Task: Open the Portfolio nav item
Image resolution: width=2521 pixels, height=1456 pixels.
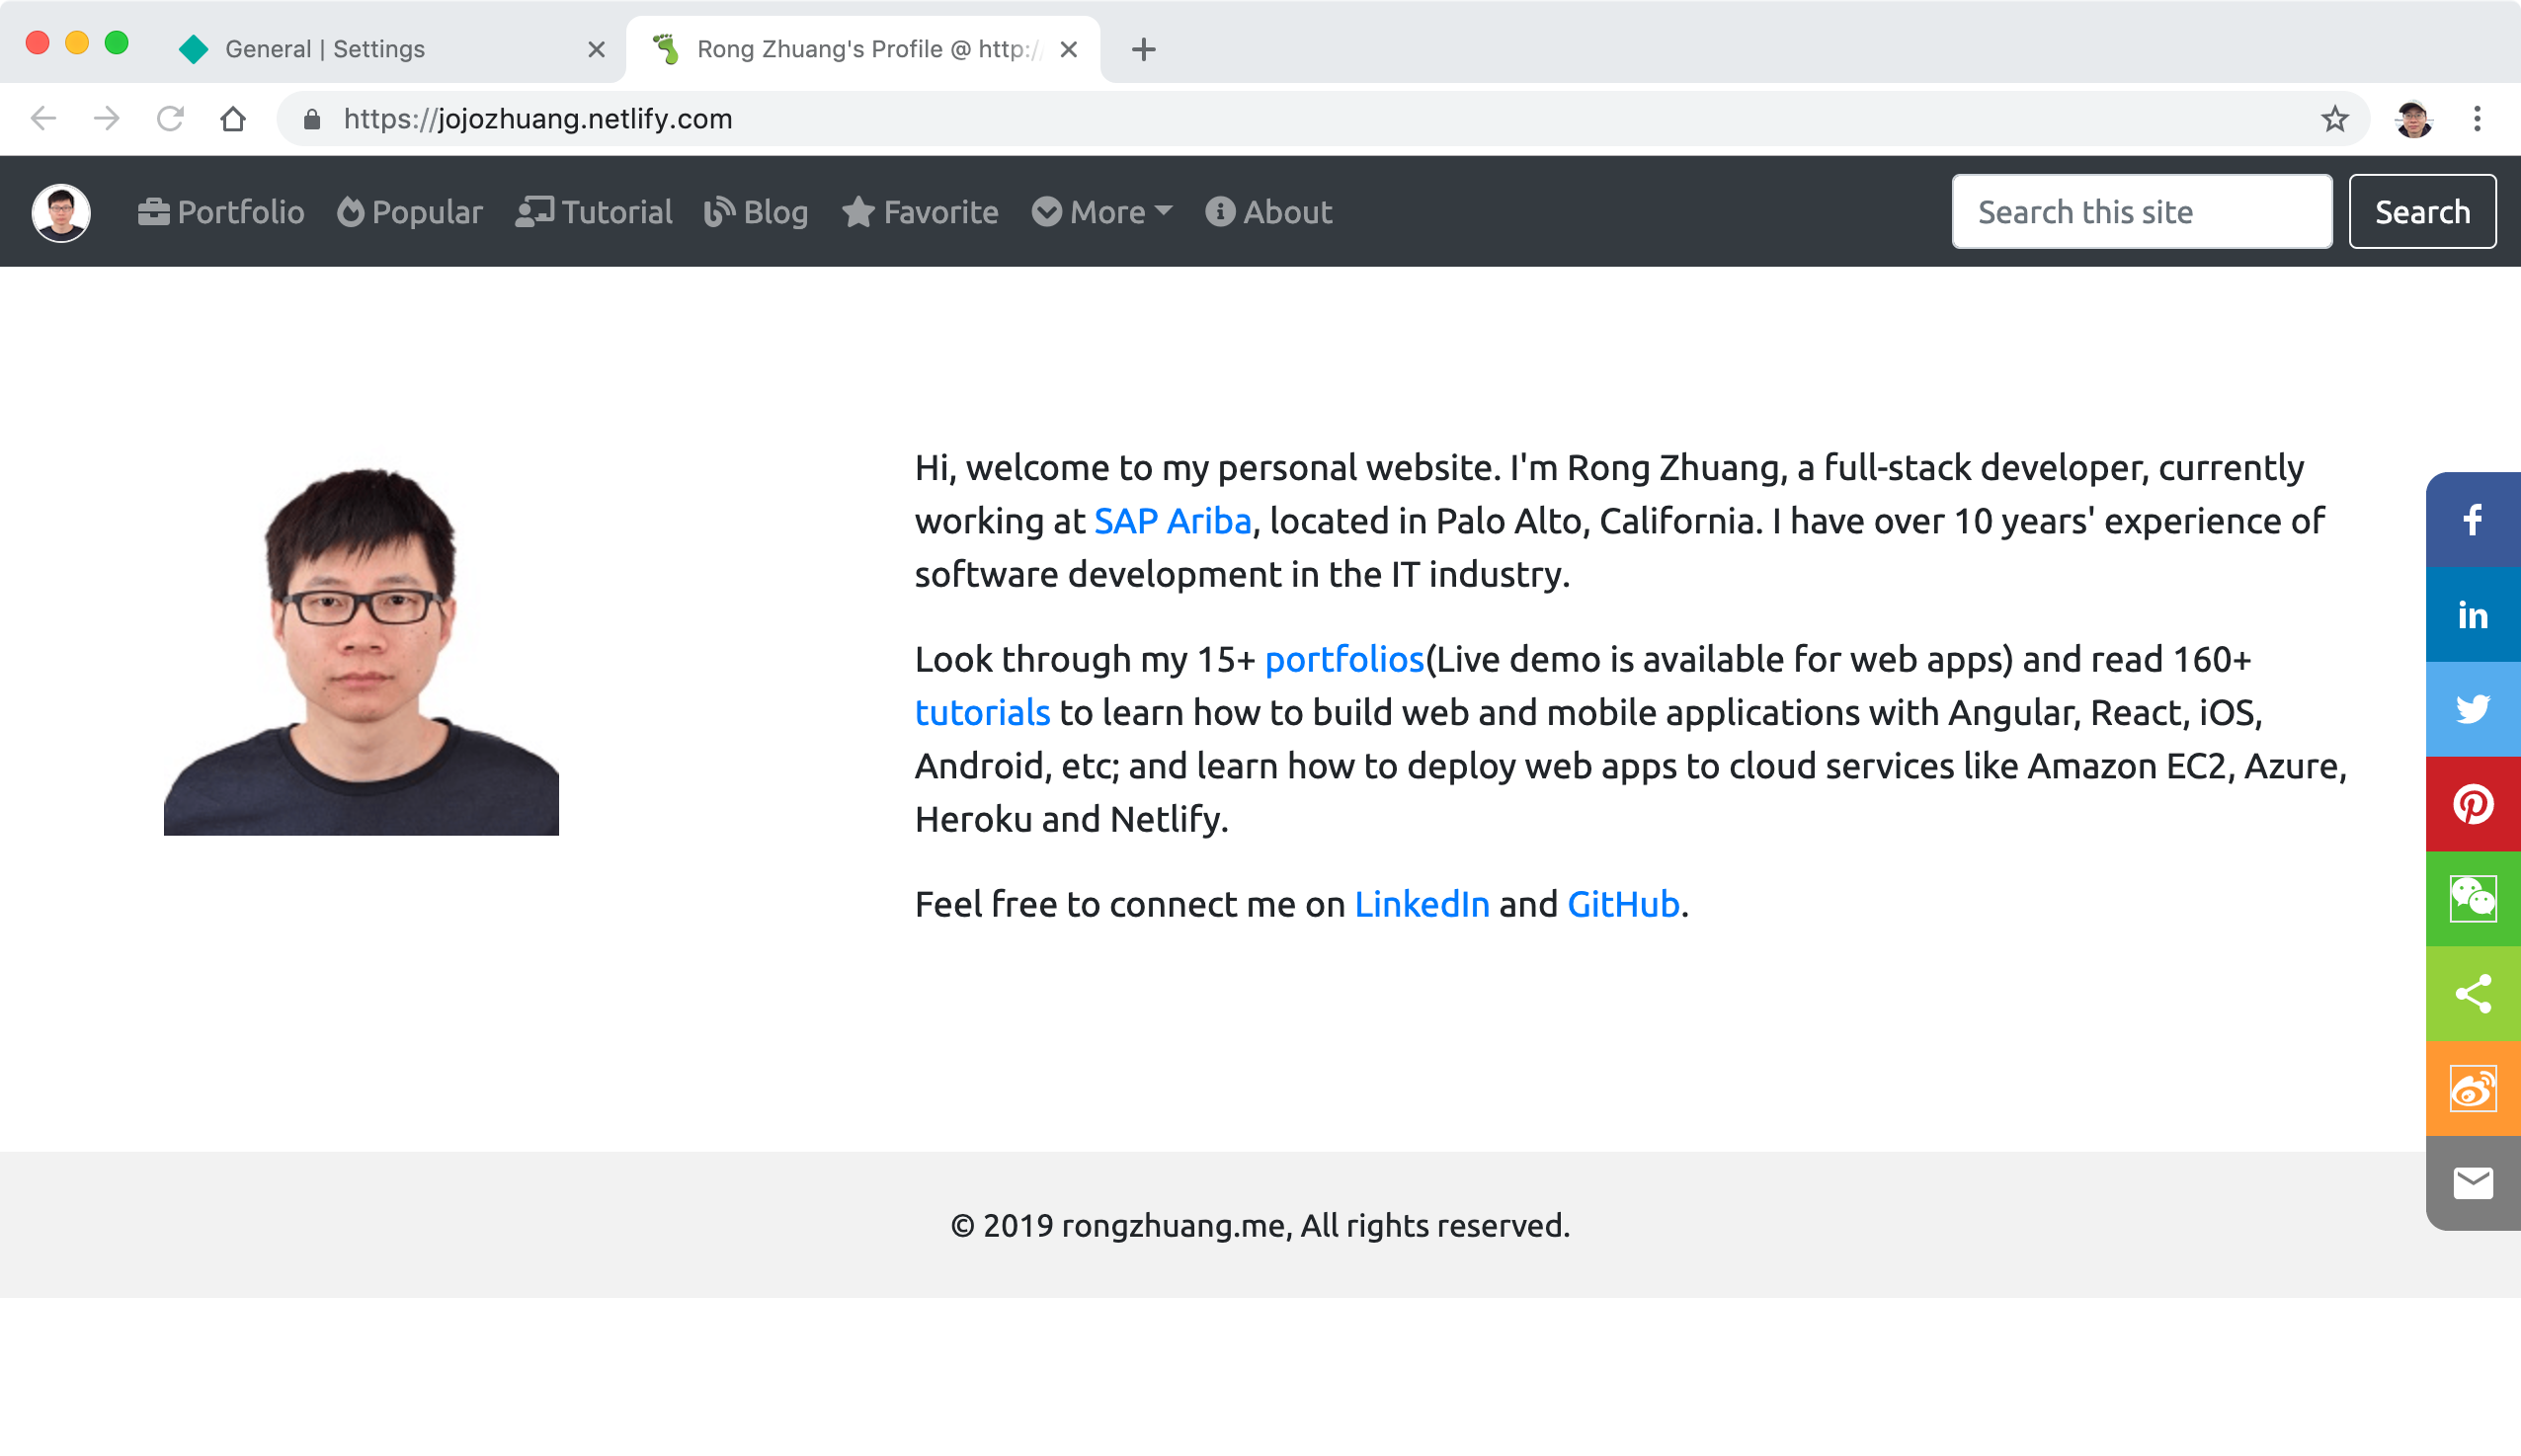Action: pos(221,212)
